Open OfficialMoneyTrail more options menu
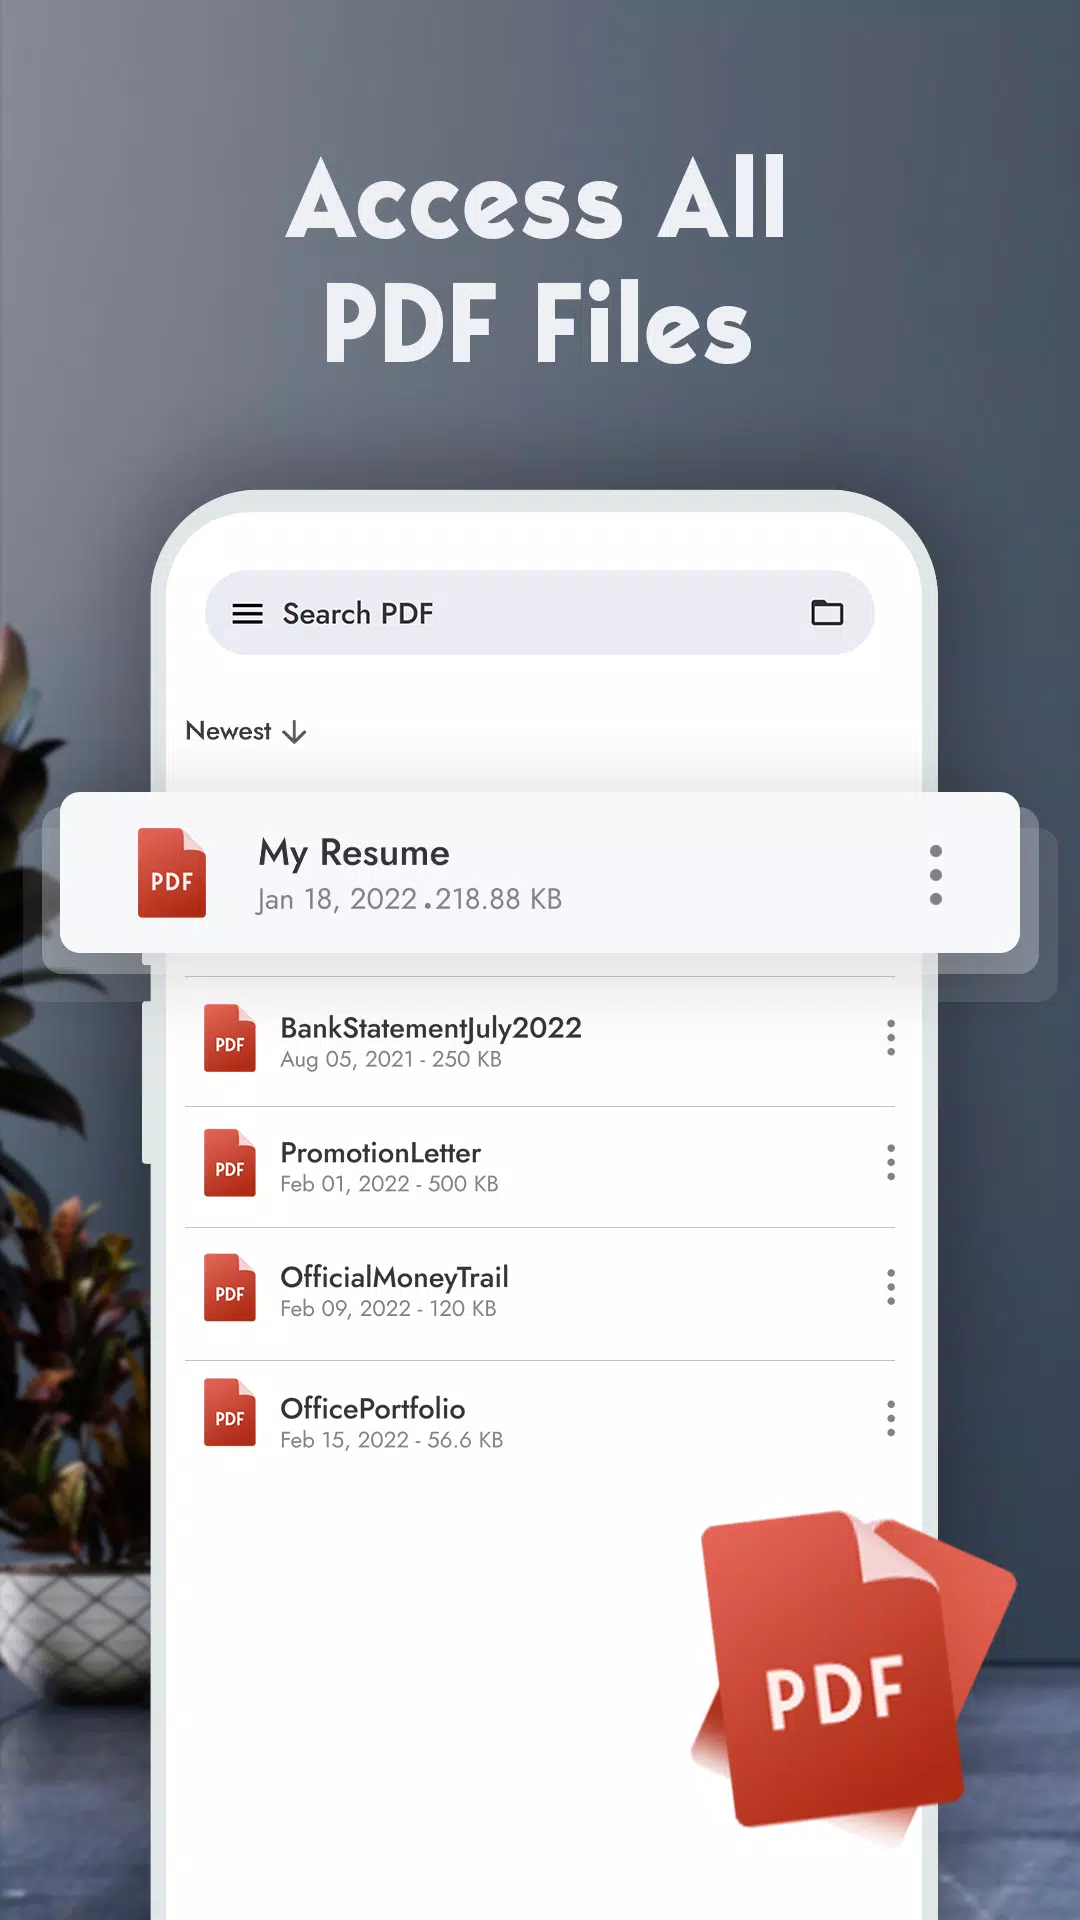The height and width of the screenshot is (1920, 1080). 891,1287
